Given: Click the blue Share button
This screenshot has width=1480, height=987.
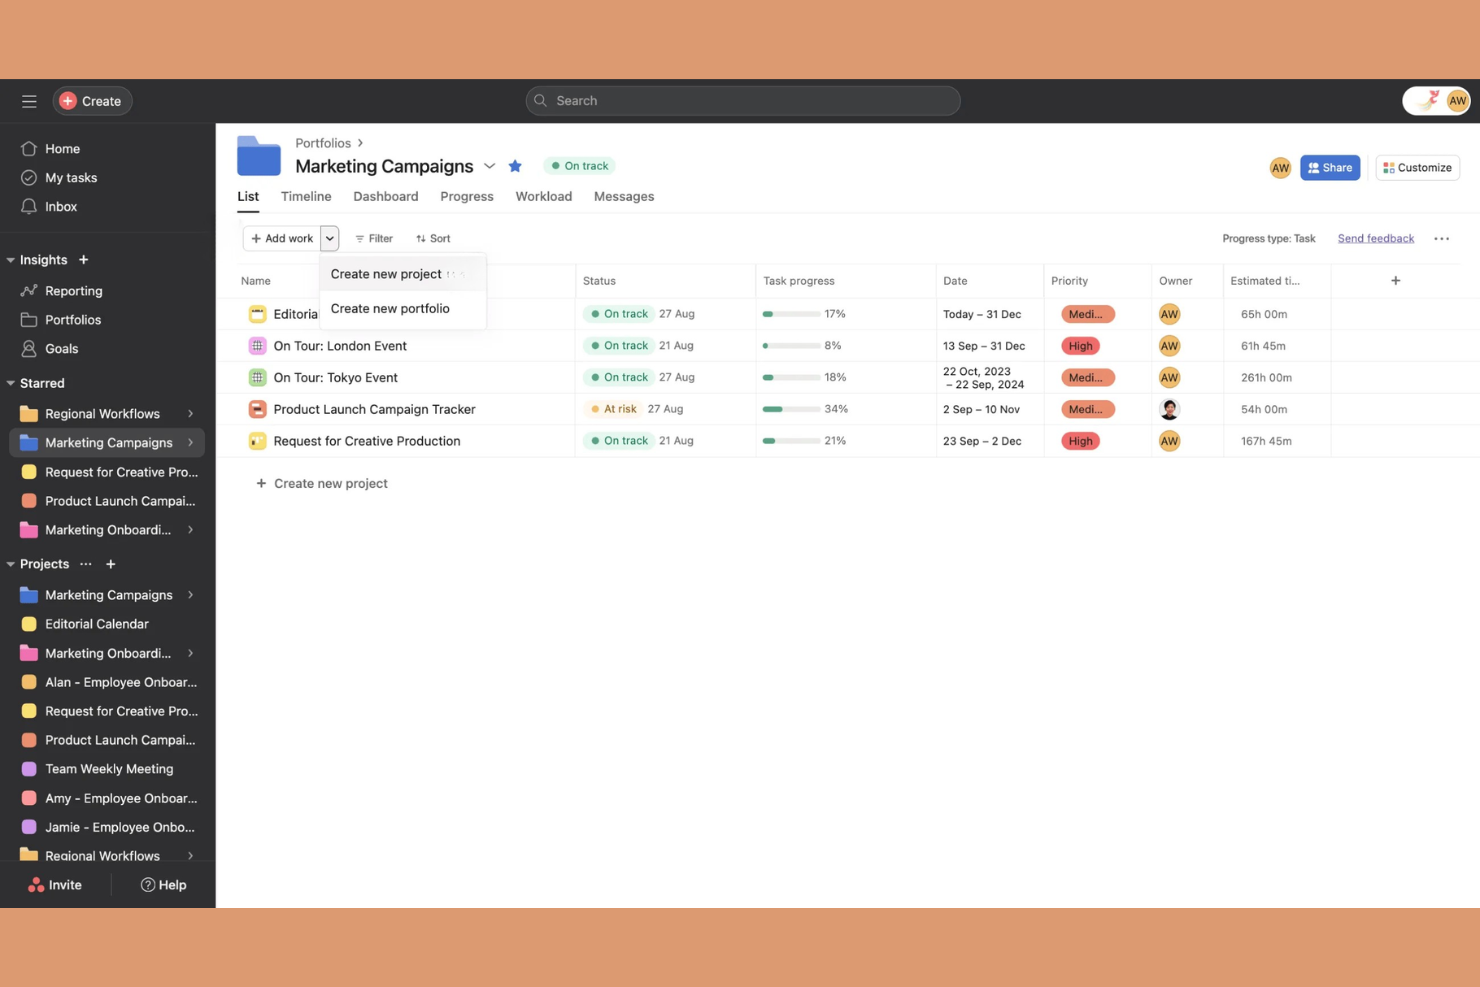Looking at the screenshot, I should pos(1330,168).
